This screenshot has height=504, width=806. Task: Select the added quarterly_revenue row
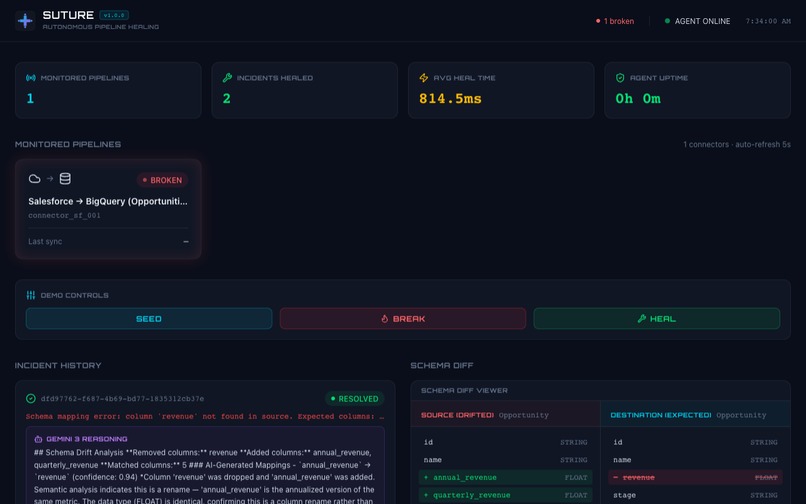(505, 495)
